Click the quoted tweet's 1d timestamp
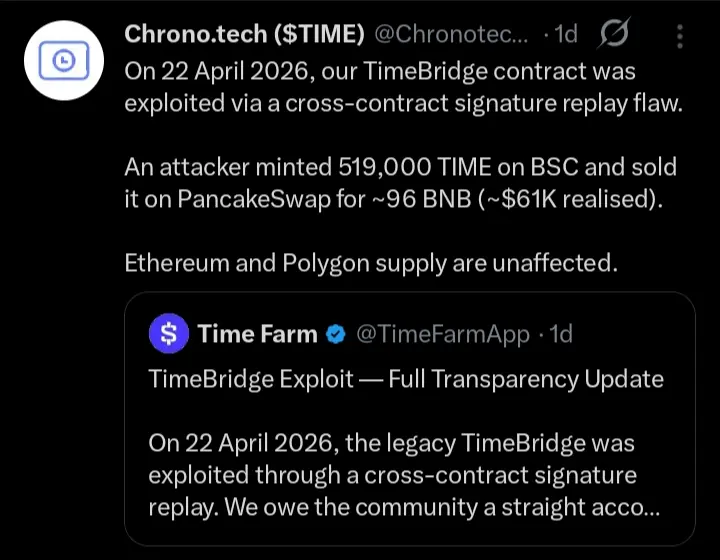 (562, 334)
